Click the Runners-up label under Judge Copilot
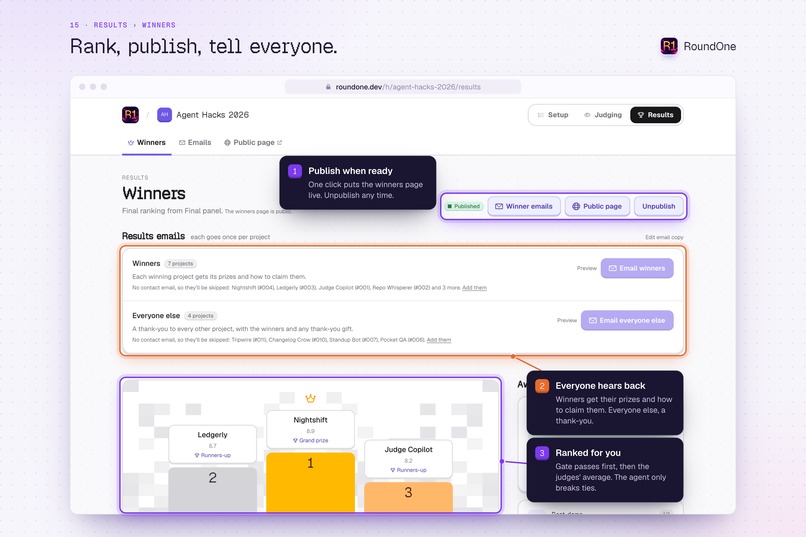This screenshot has width=806, height=537. pyautogui.click(x=408, y=470)
